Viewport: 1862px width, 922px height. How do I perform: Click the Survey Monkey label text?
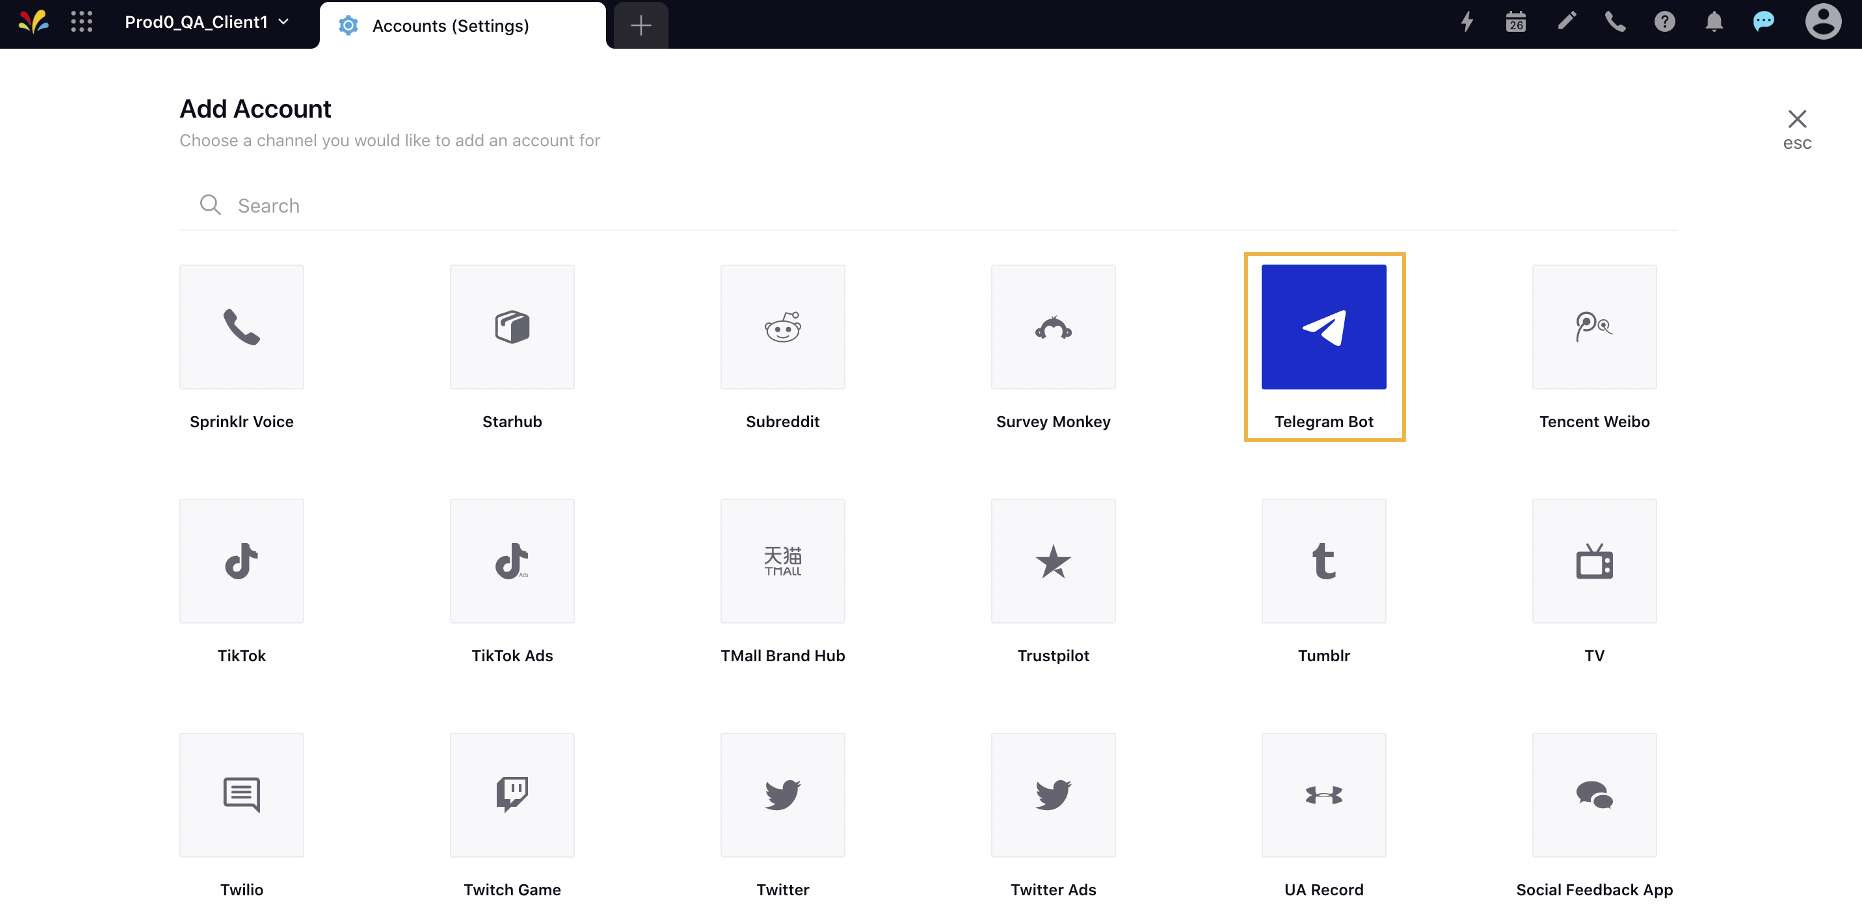tap(1053, 422)
